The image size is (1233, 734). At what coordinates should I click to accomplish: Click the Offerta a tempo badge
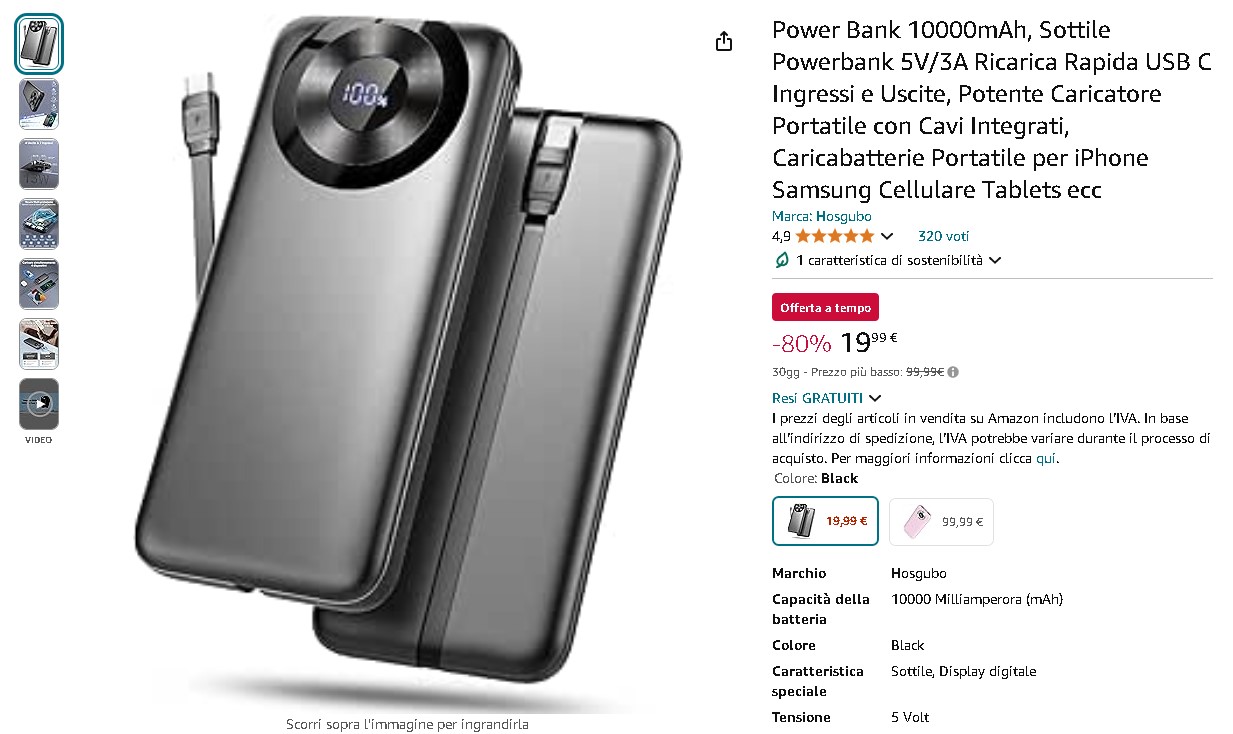coord(825,308)
